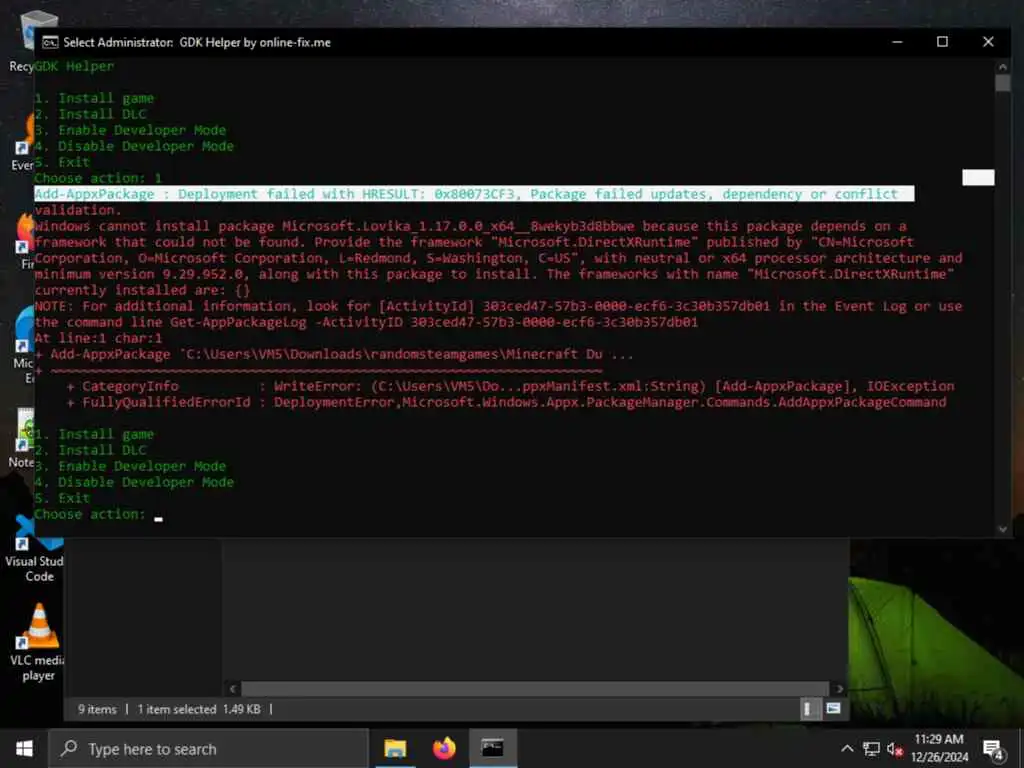Open the Start menu
The width and height of the screenshot is (1024, 768).
point(24,748)
